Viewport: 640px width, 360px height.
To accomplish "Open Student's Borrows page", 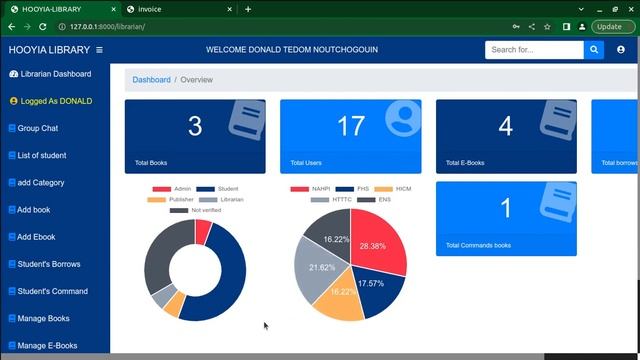I will (x=49, y=264).
